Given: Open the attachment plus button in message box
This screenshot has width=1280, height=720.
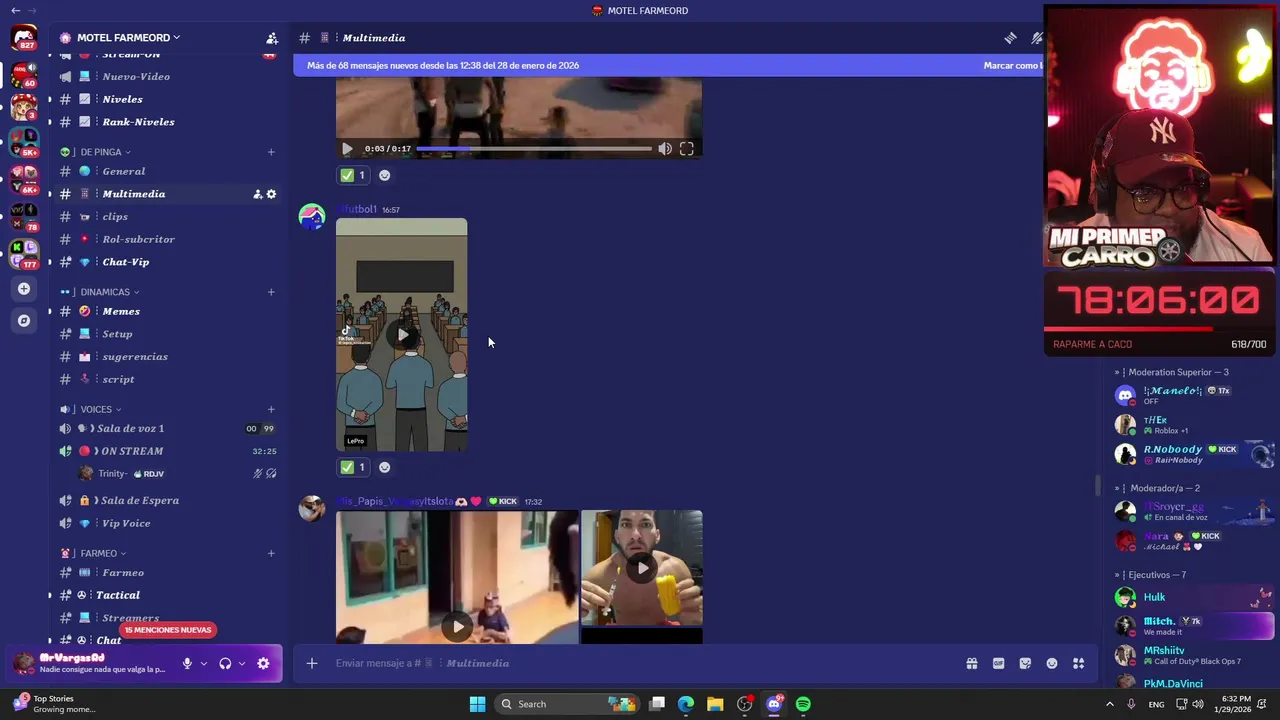Looking at the screenshot, I should click(x=312, y=663).
